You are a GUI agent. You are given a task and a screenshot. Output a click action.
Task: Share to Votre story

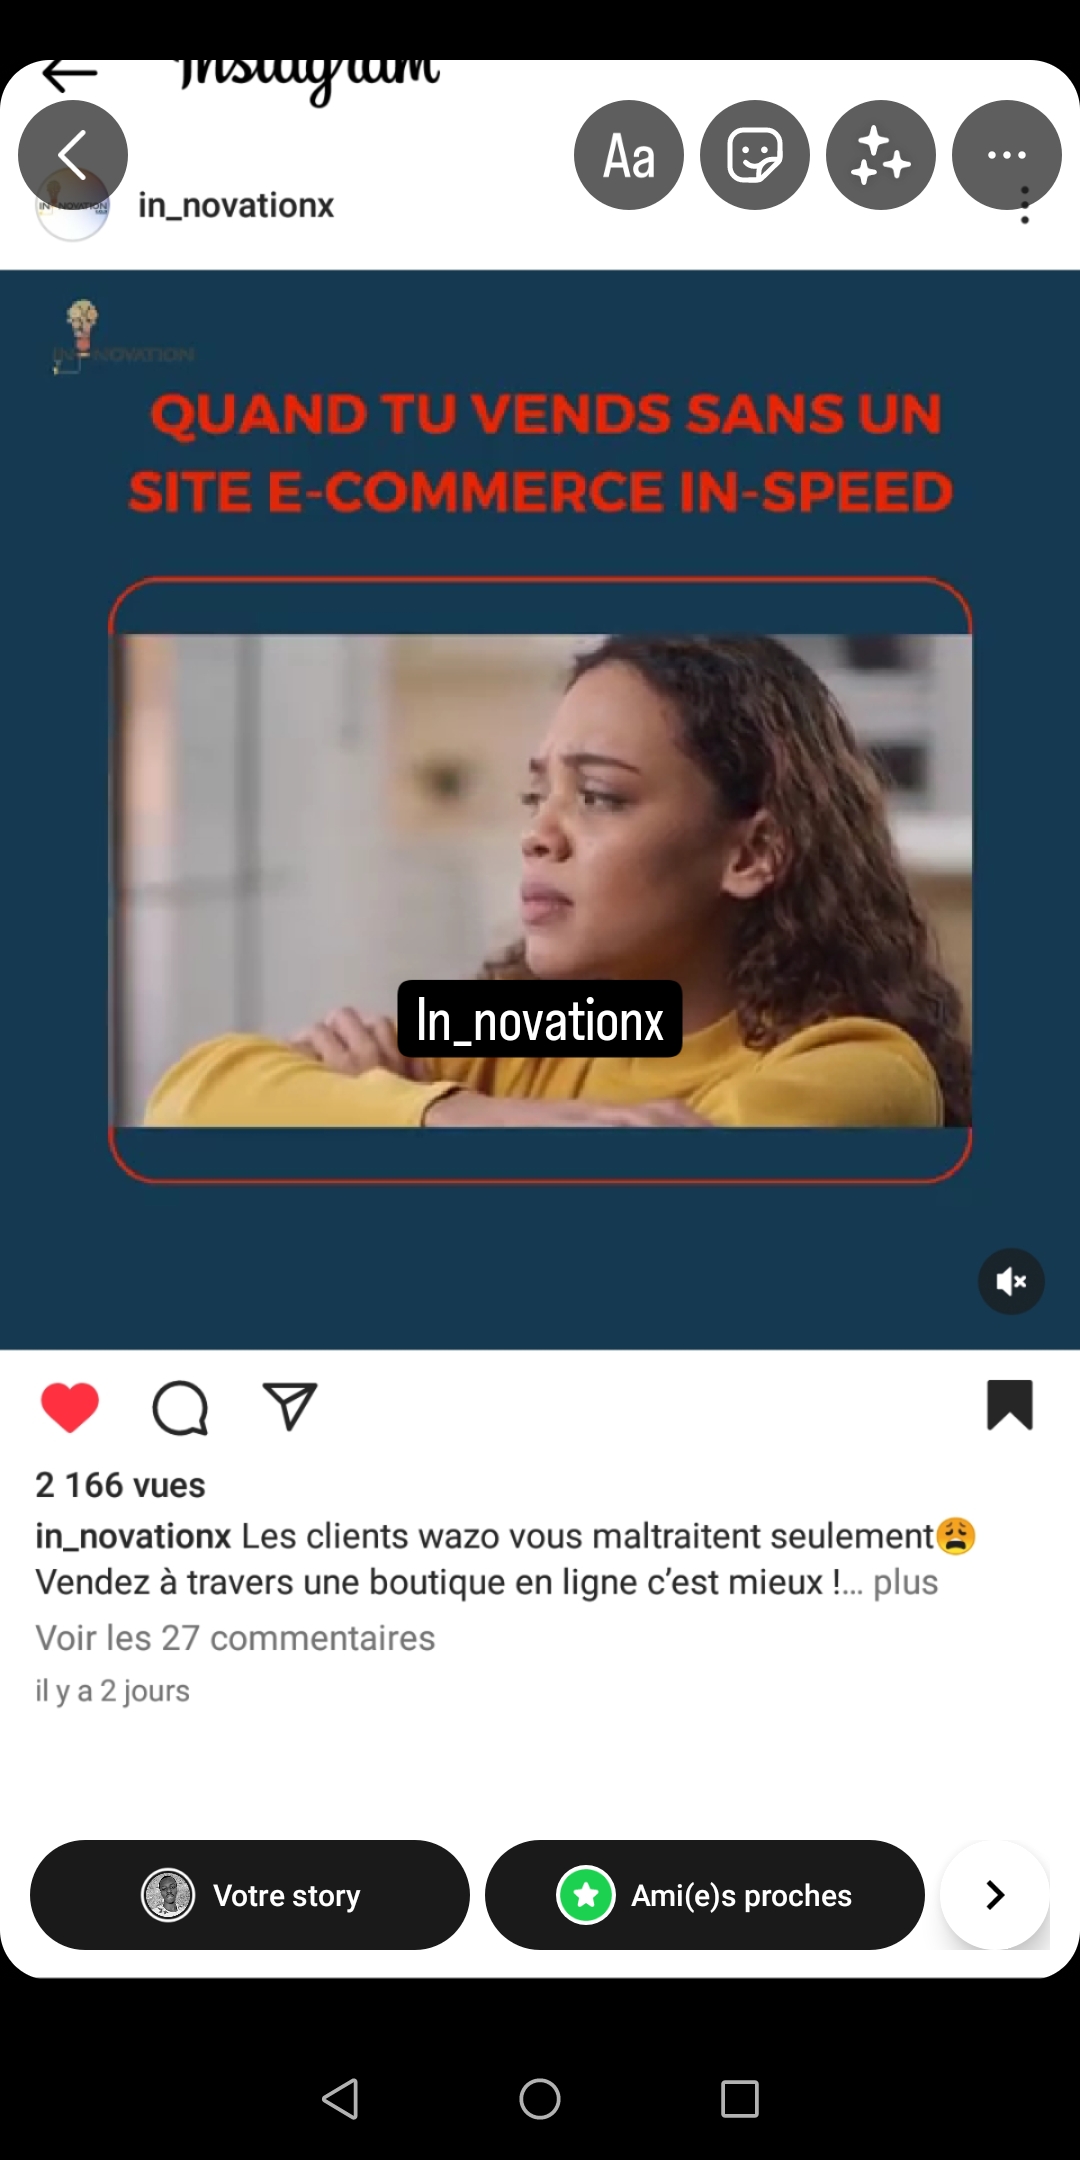[250, 1895]
